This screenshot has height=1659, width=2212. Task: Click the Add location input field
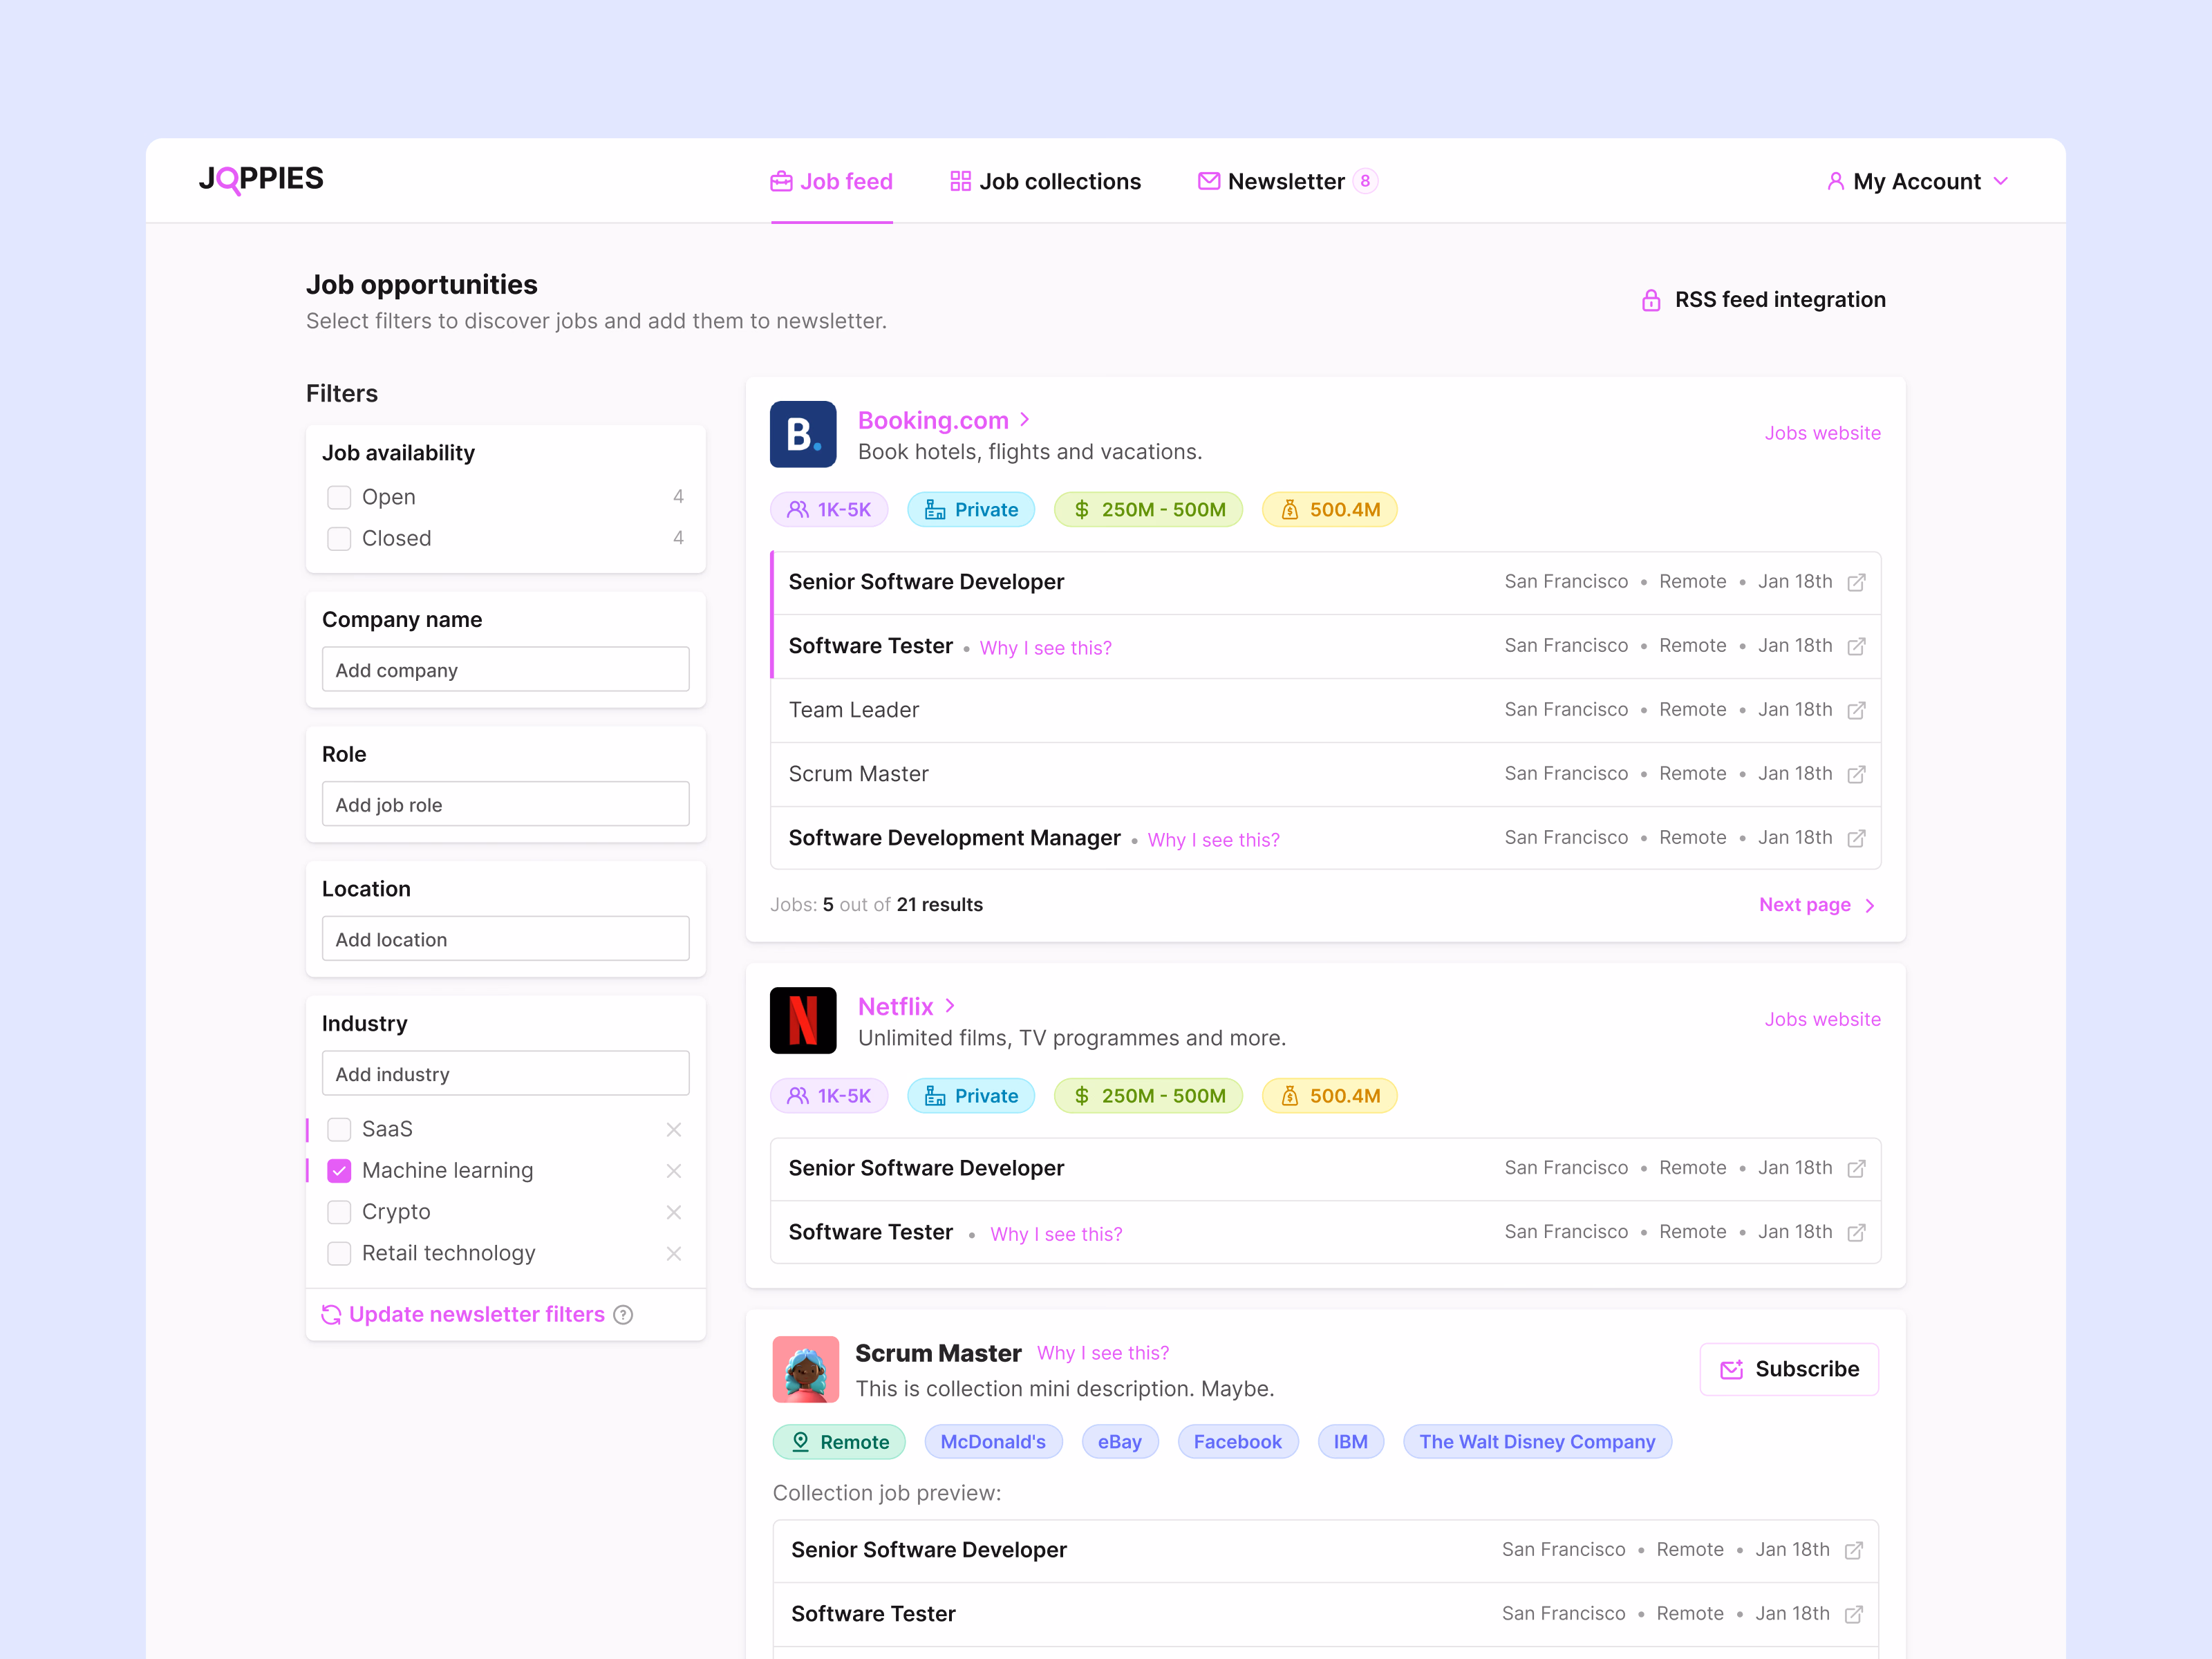506,939
